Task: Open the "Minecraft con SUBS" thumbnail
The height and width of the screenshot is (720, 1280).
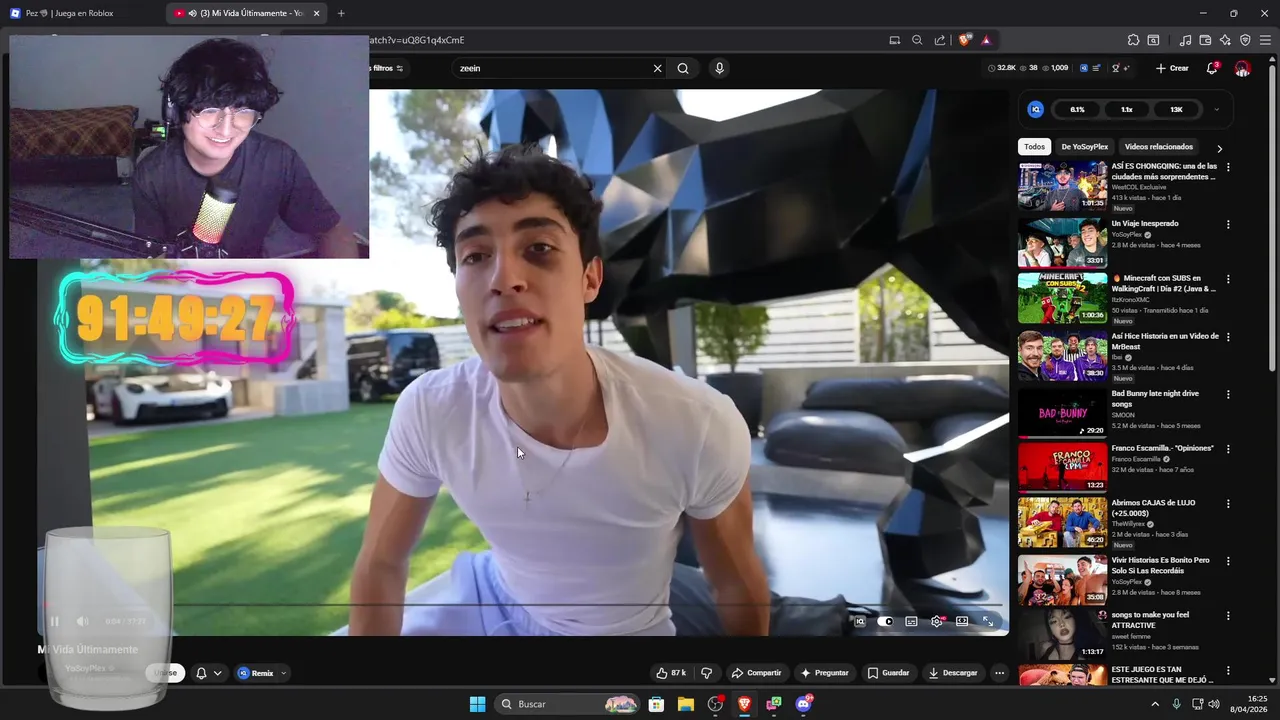Action: click(1062, 298)
